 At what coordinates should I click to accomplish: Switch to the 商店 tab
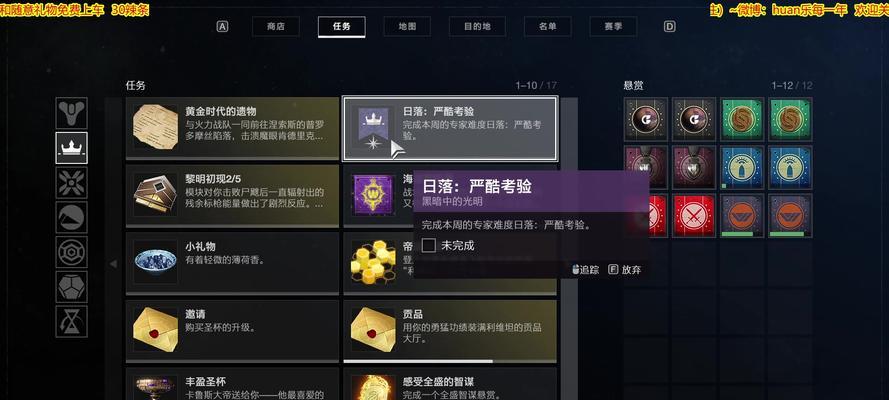276,27
